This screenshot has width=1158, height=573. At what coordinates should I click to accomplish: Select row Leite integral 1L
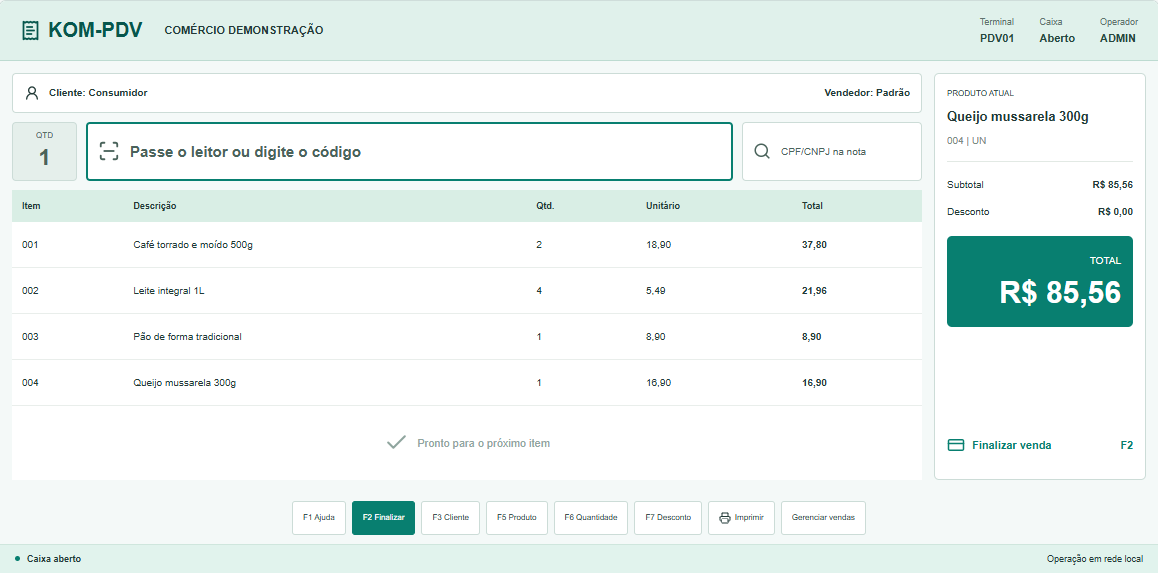point(467,291)
